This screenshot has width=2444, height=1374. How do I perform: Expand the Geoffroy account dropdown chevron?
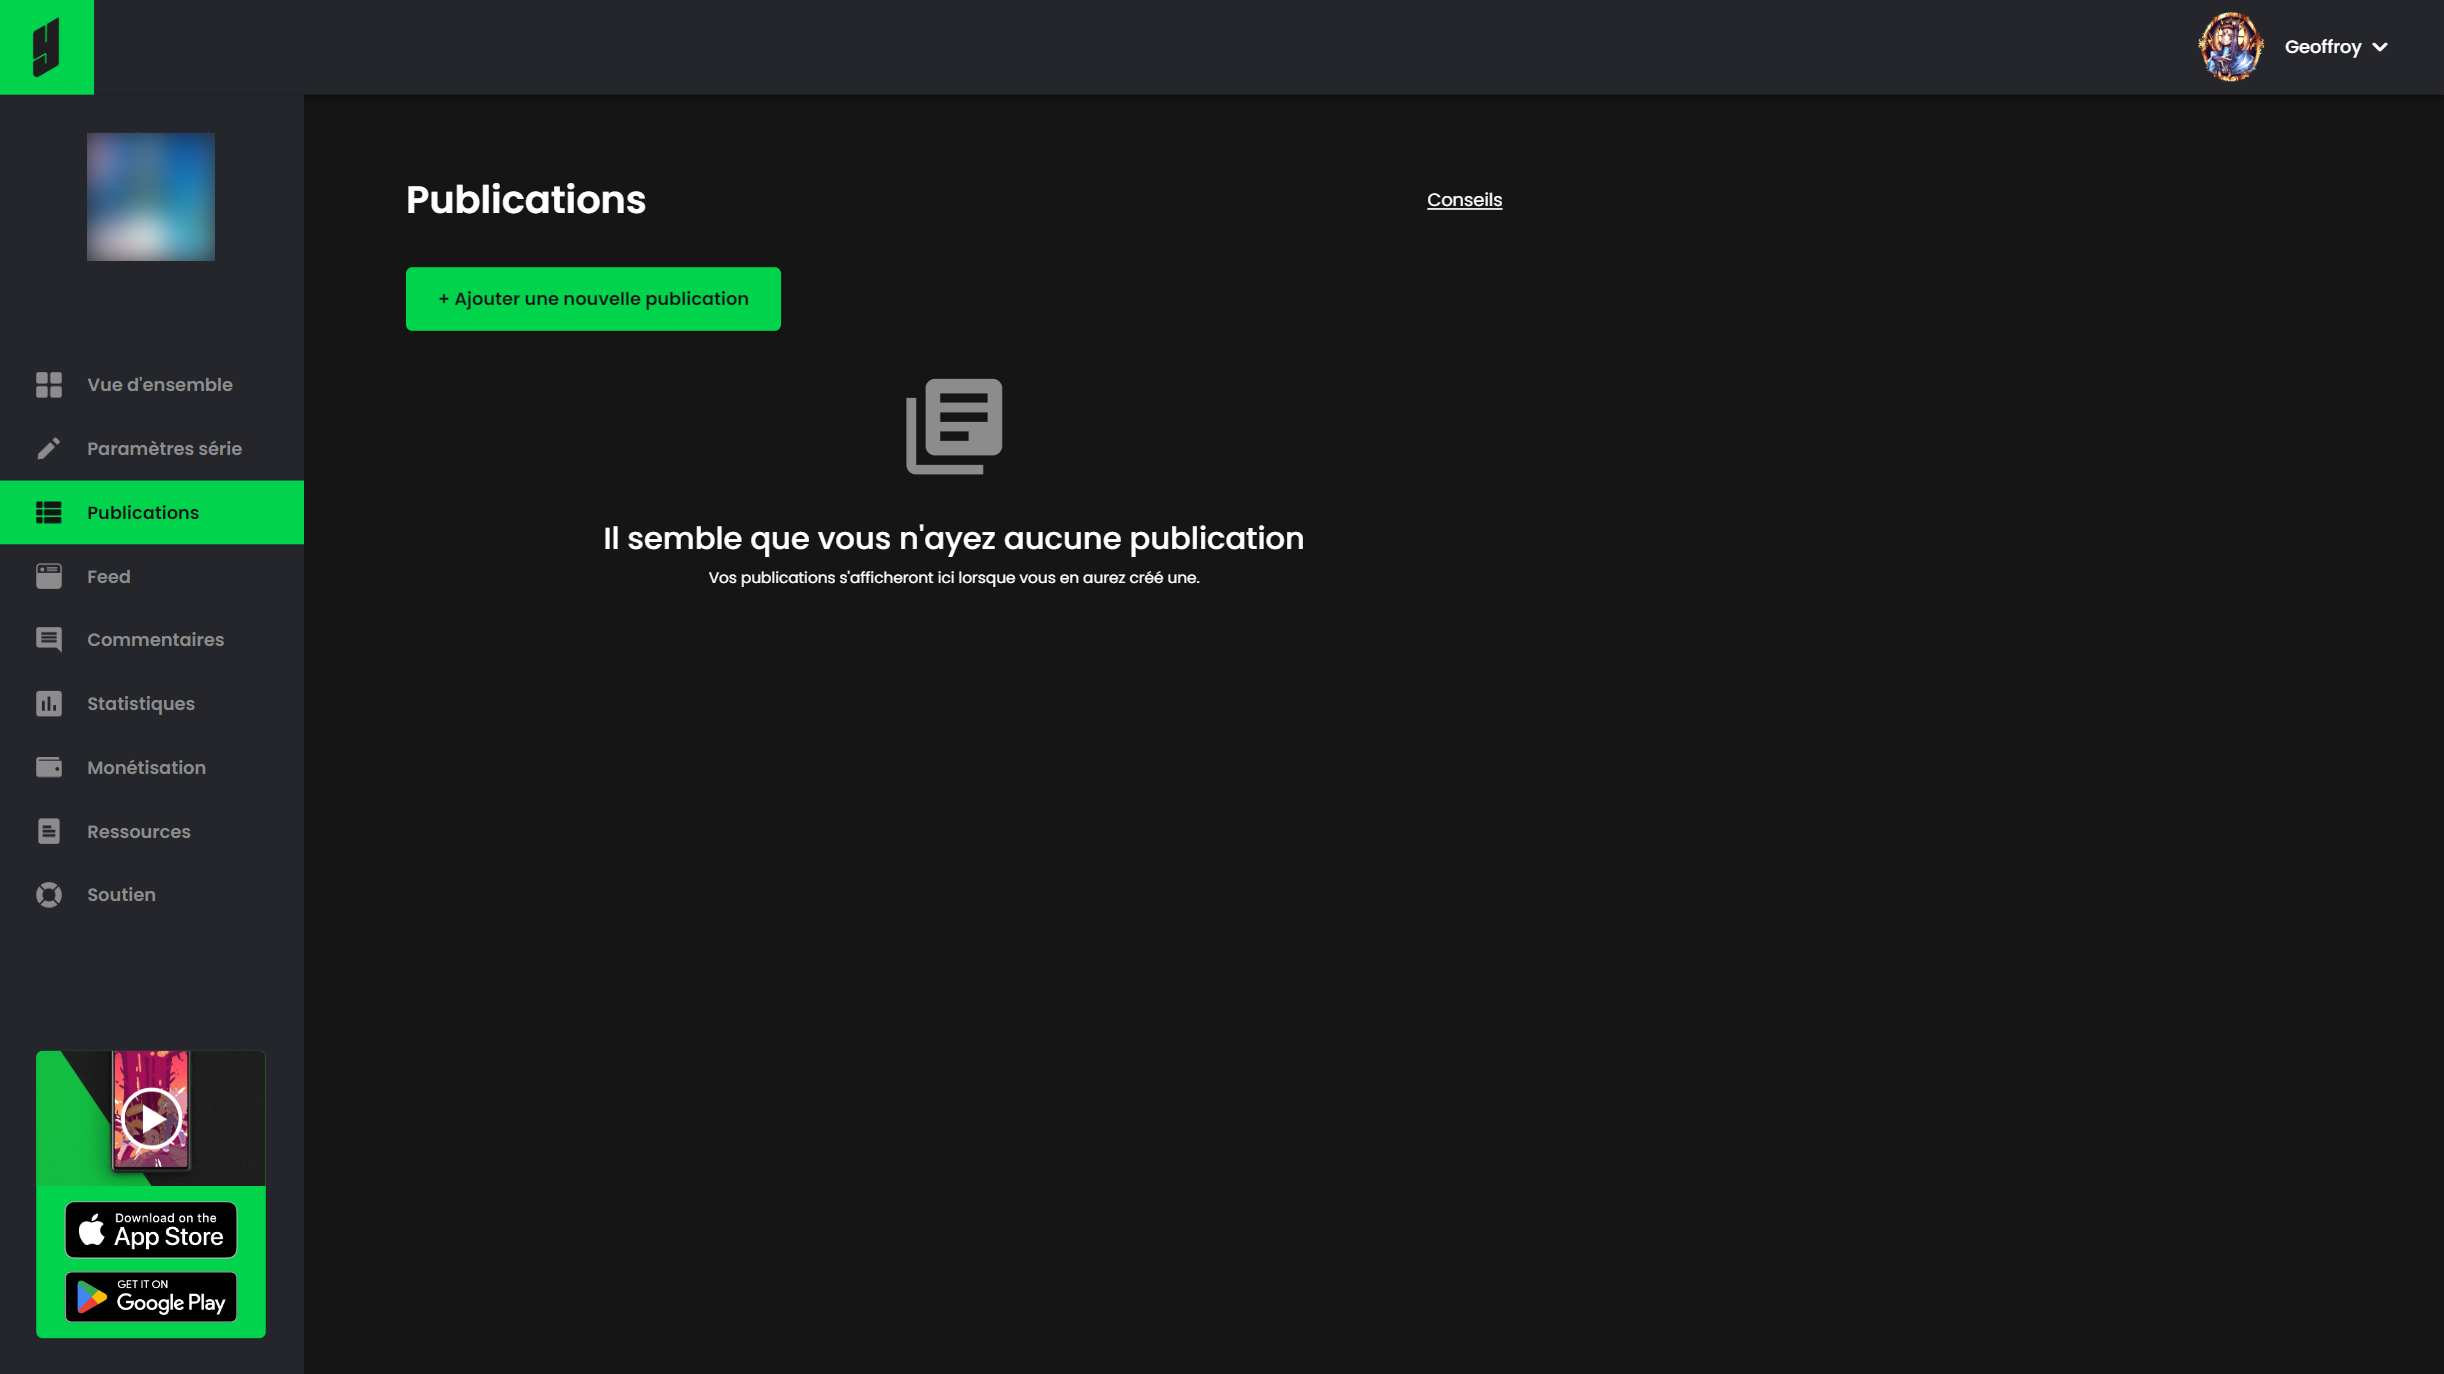(2380, 48)
